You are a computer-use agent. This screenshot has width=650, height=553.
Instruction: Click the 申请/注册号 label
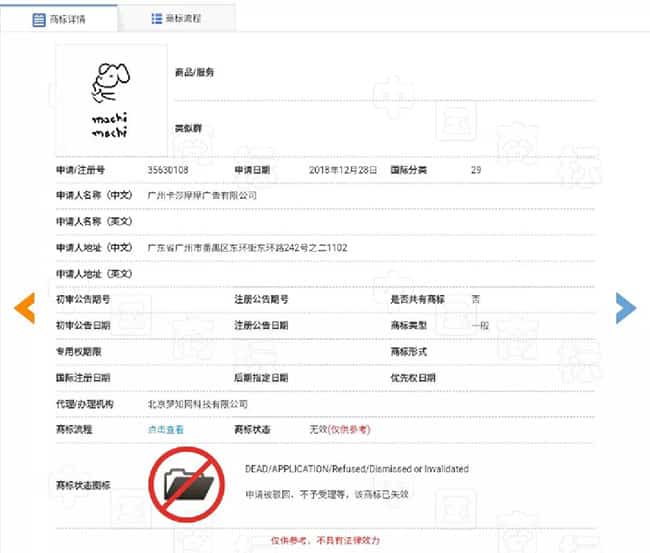click(x=80, y=170)
